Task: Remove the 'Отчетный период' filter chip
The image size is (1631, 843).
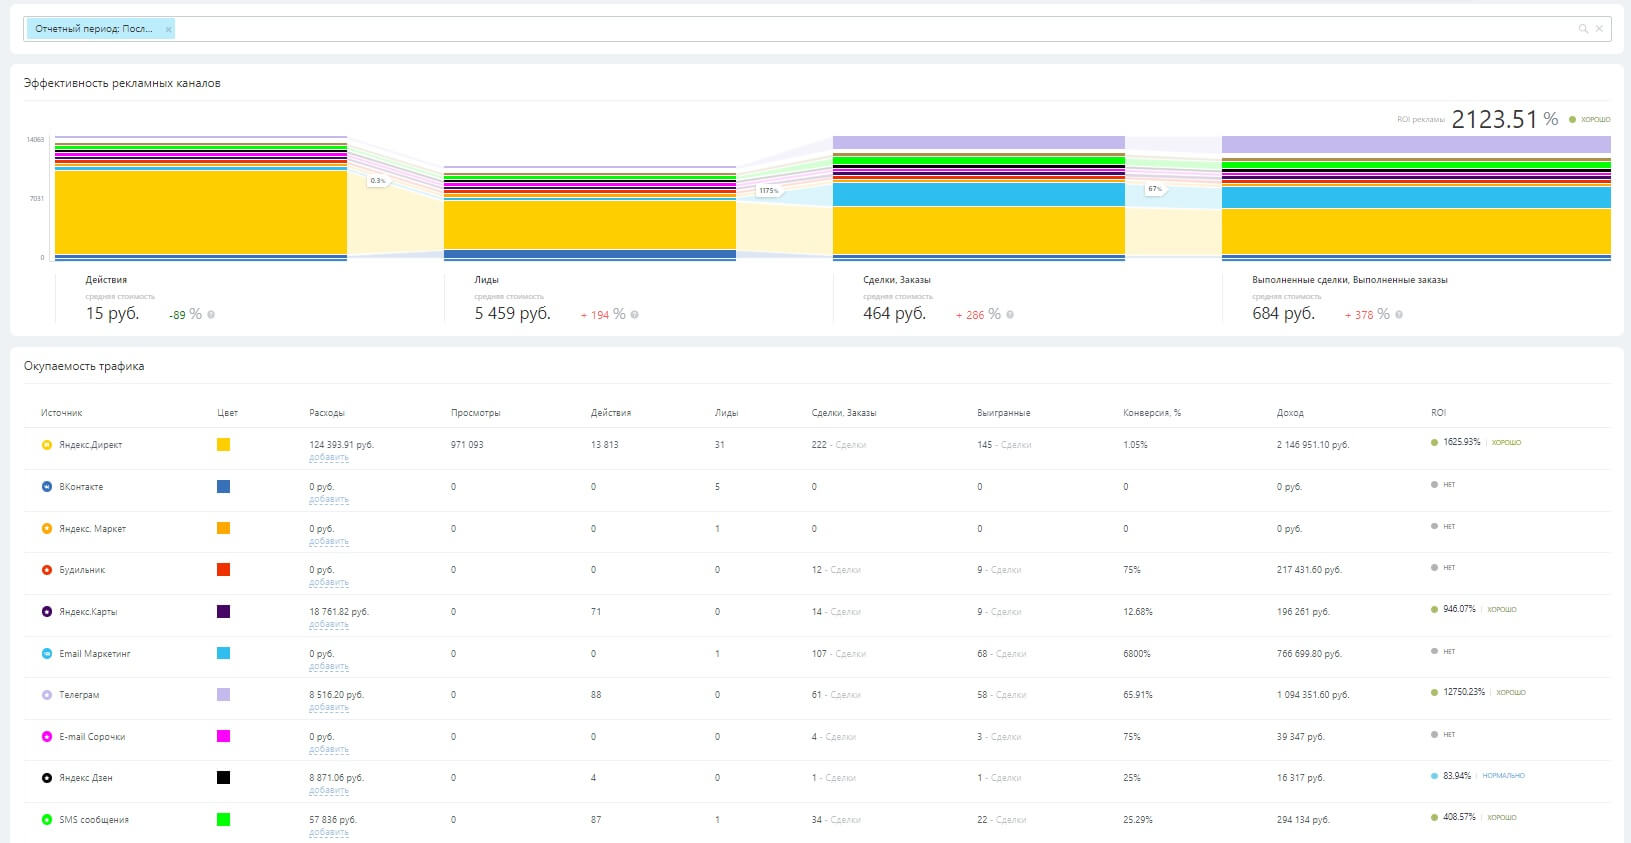Action: 168,30
